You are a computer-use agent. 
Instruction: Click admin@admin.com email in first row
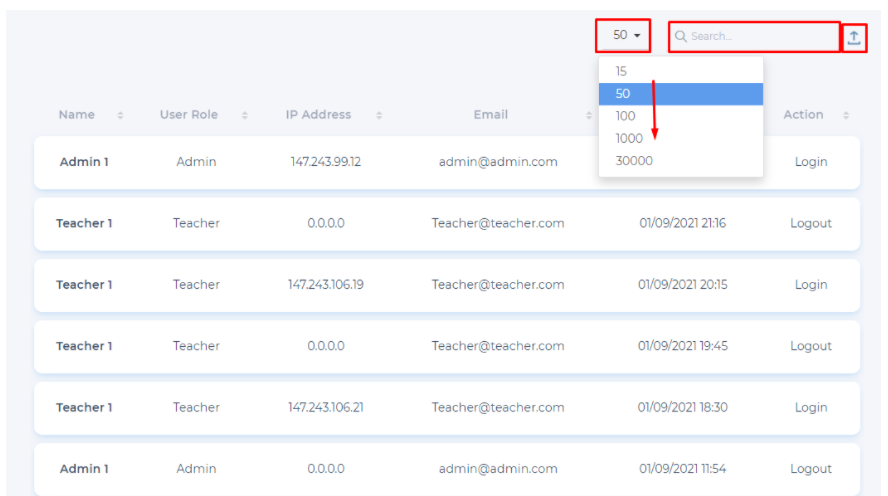tap(497, 162)
